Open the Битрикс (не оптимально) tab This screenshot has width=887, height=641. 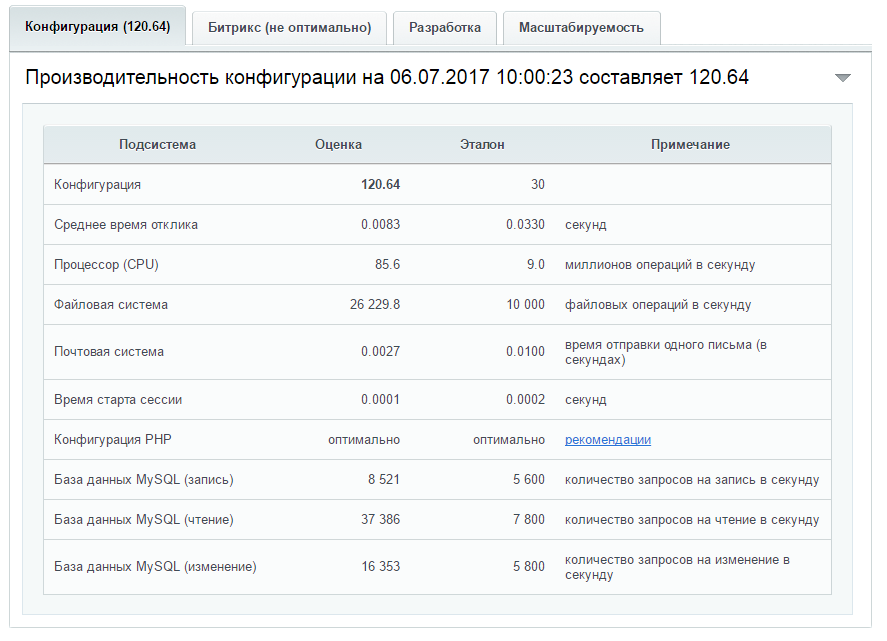pos(289,28)
